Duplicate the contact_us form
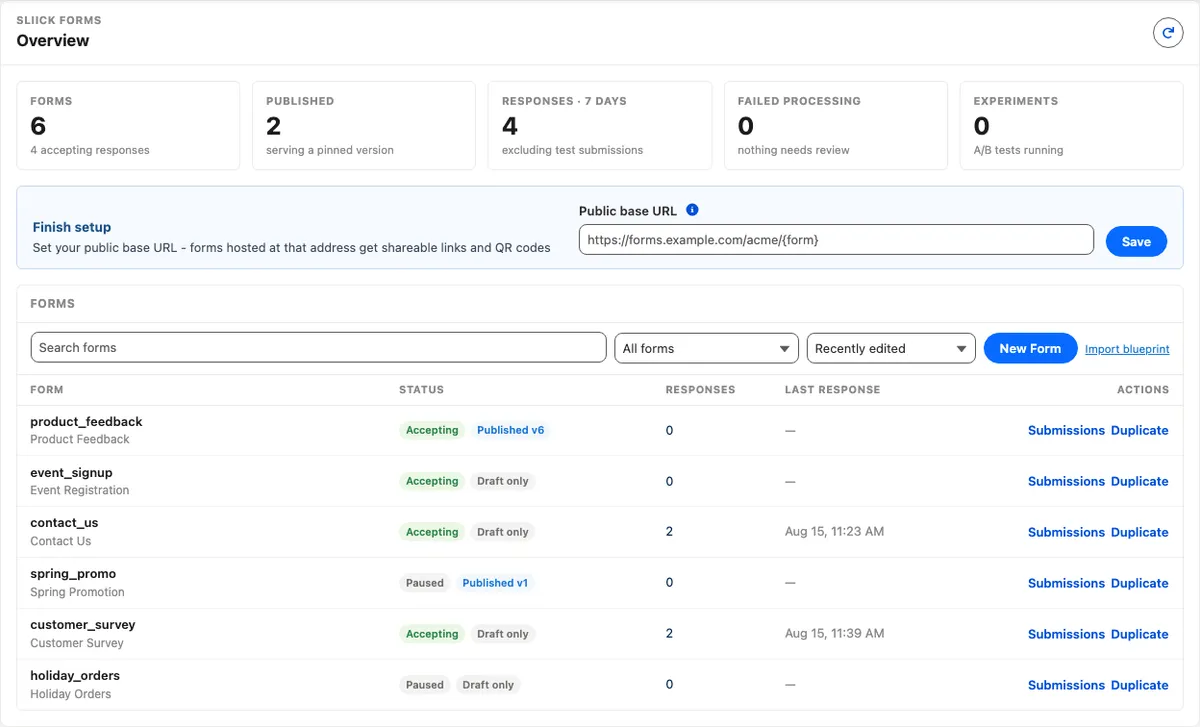 click(1140, 532)
